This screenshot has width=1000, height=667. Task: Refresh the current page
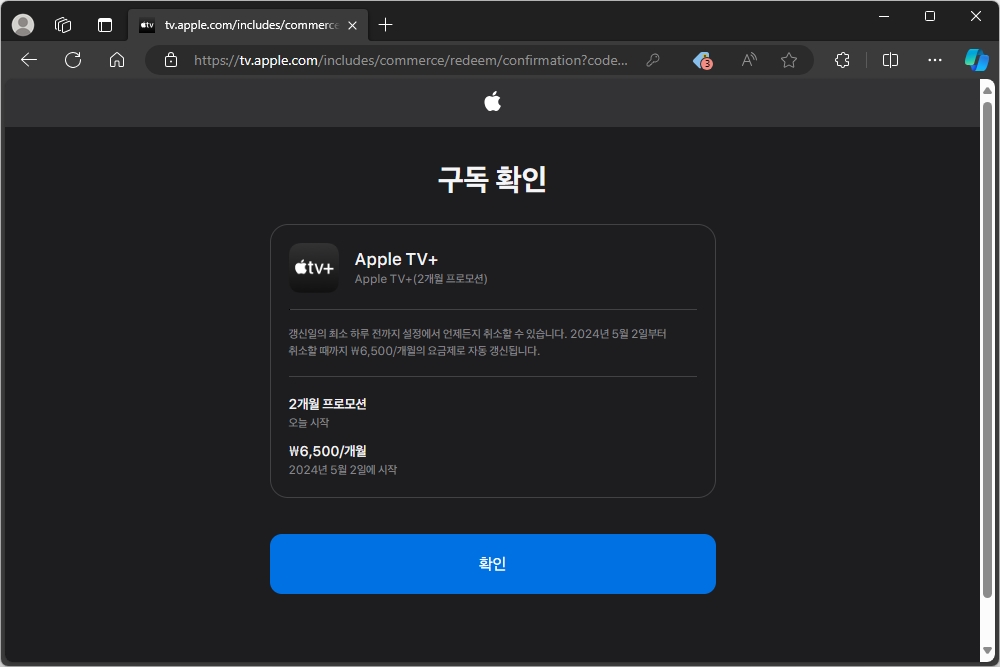coord(73,60)
